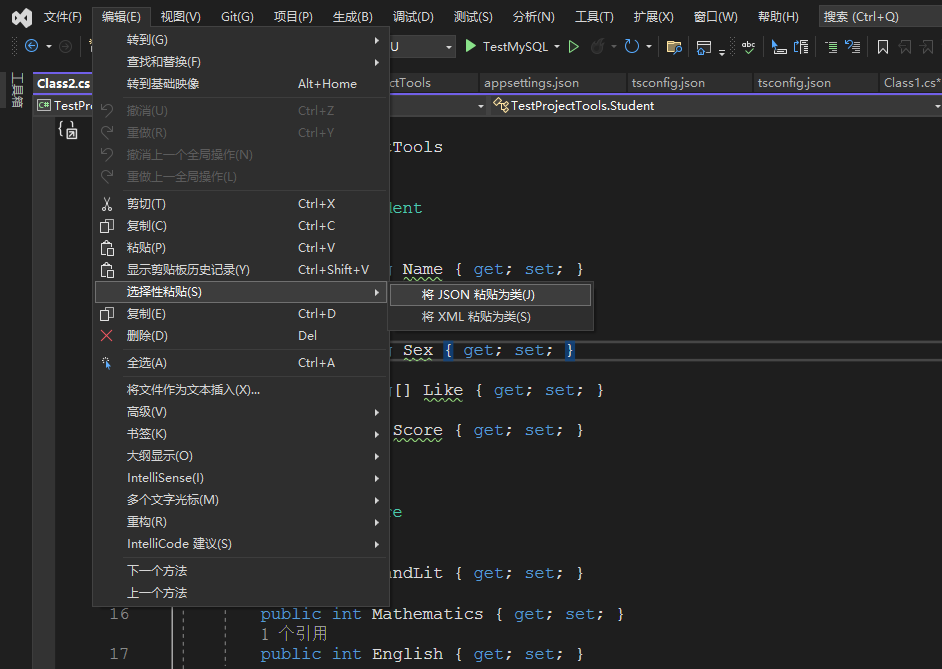
Task: Click the bookmark icon in toolbar
Action: 883,46
